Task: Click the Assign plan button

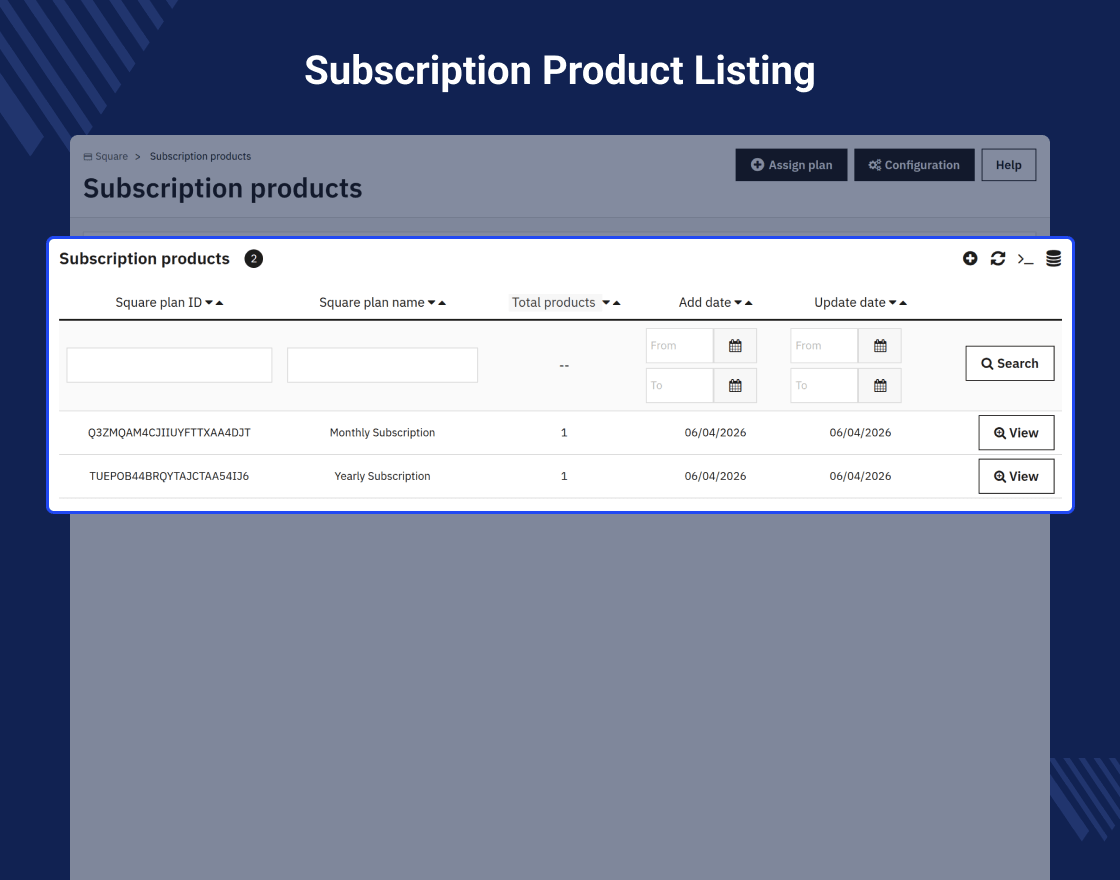Action: coord(791,165)
